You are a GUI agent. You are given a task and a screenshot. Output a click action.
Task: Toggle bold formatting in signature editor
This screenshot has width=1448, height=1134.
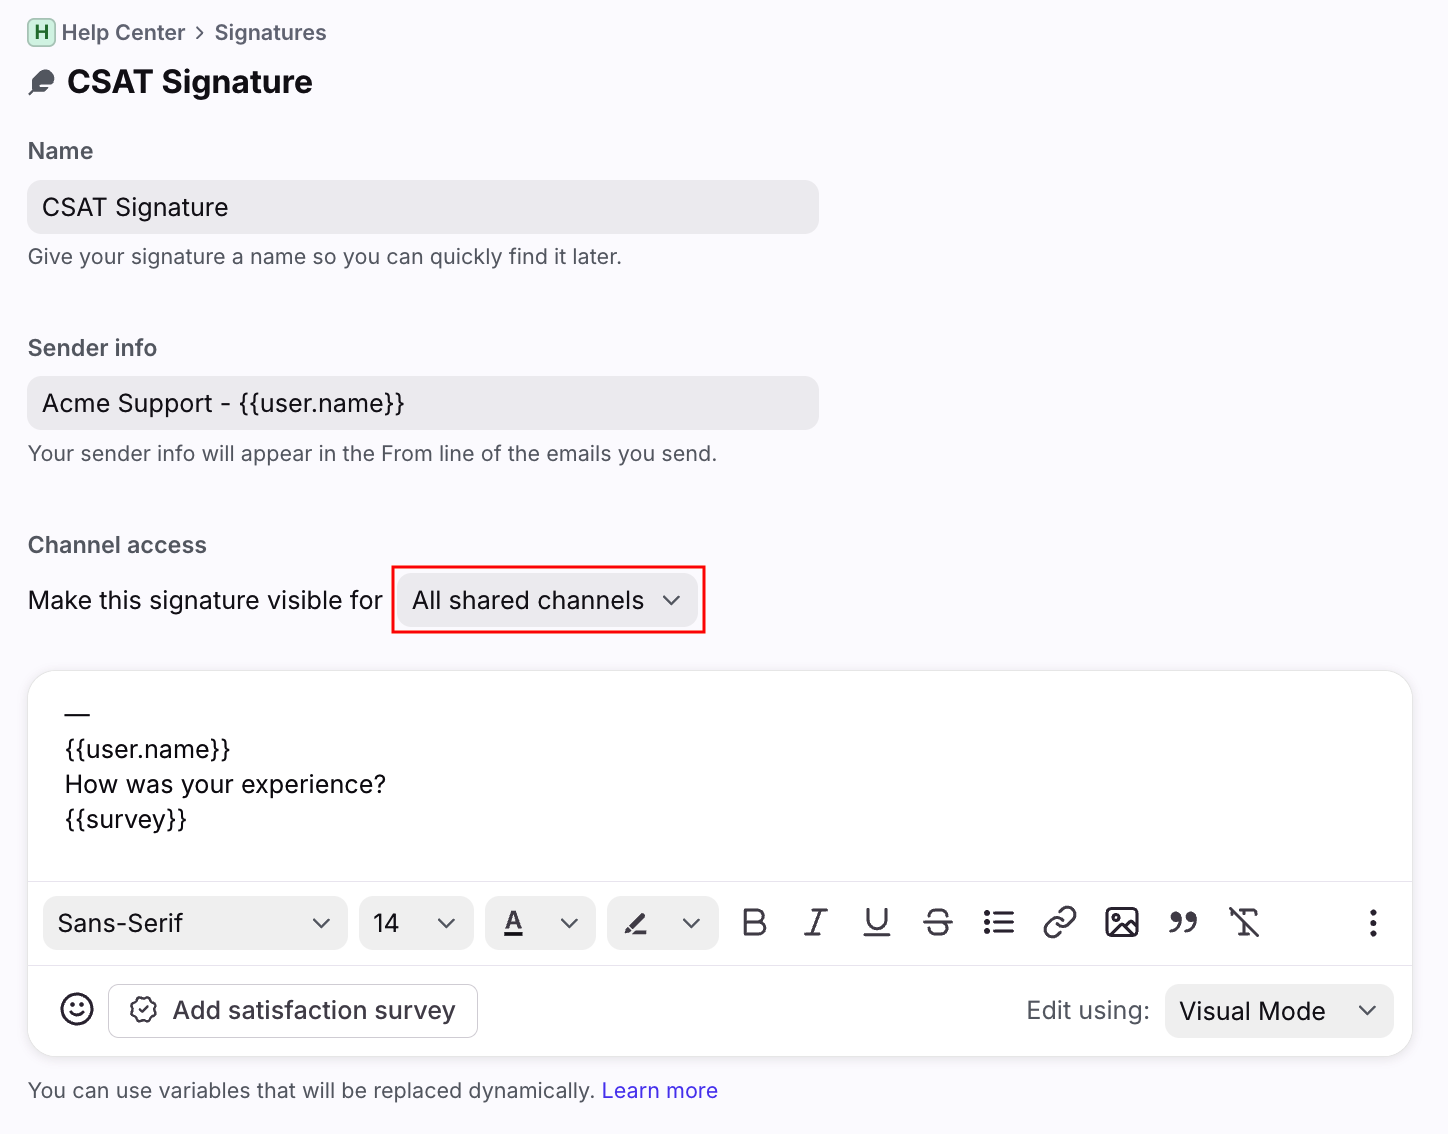pos(755,922)
